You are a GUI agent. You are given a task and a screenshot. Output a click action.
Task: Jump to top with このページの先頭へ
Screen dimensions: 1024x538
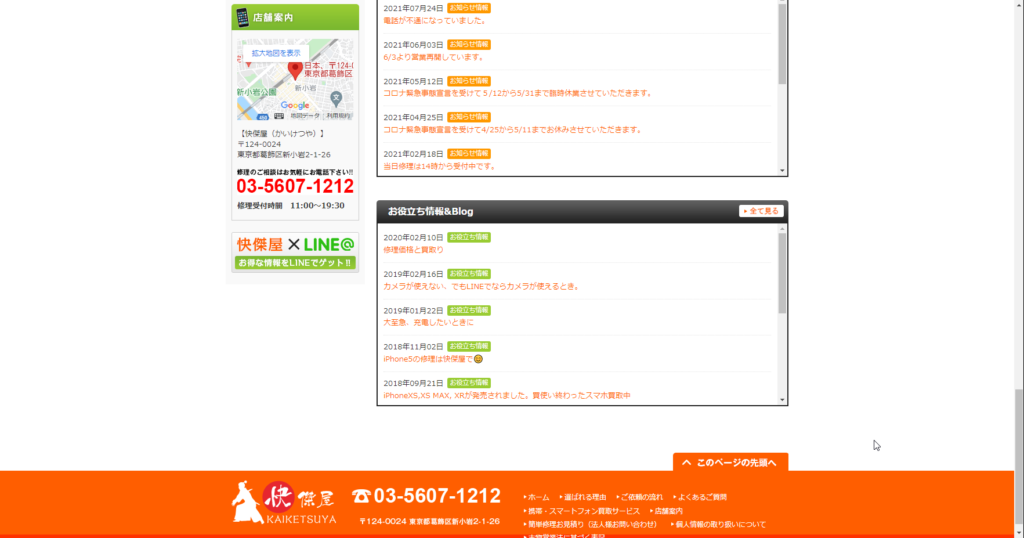pyautogui.click(x=730, y=462)
